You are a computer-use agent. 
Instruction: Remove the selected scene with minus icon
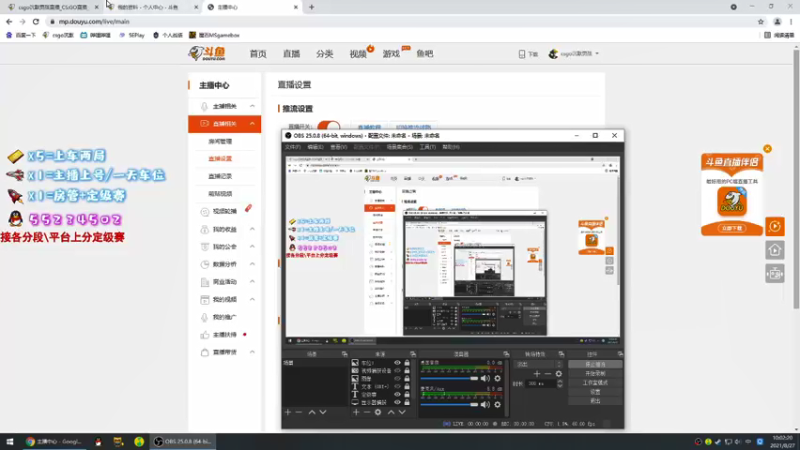(x=299, y=412)
